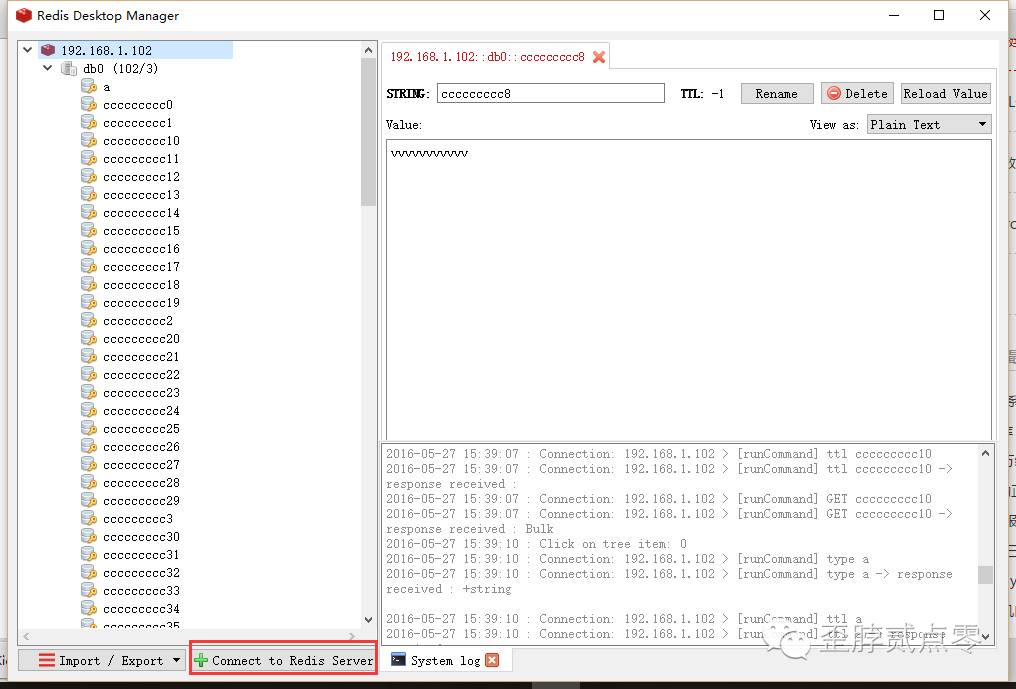Select key cccccccccc17 in the tree
This screenshot has height=689, width=1016.
[141, 266]
